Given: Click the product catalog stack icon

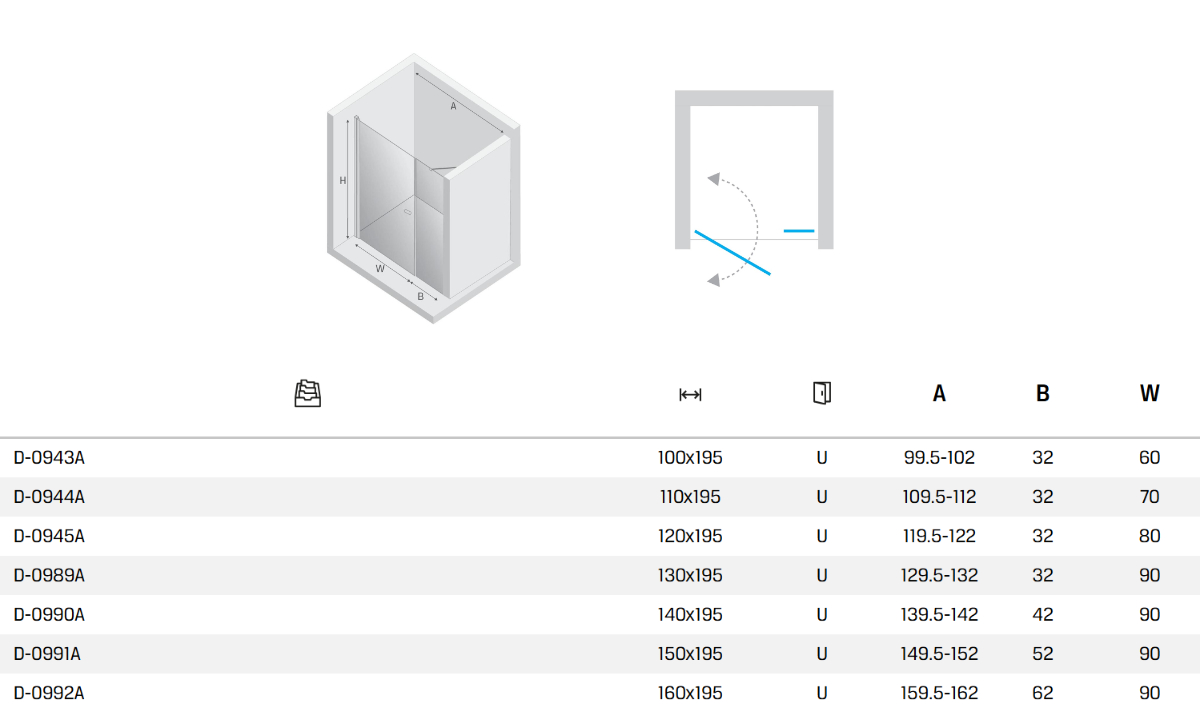Looking at the screenshot, I should 308,394.
